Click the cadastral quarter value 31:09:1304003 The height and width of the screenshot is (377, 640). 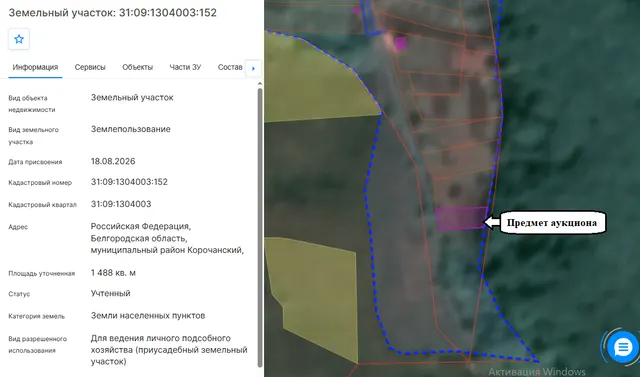click(x=121, y=204)
